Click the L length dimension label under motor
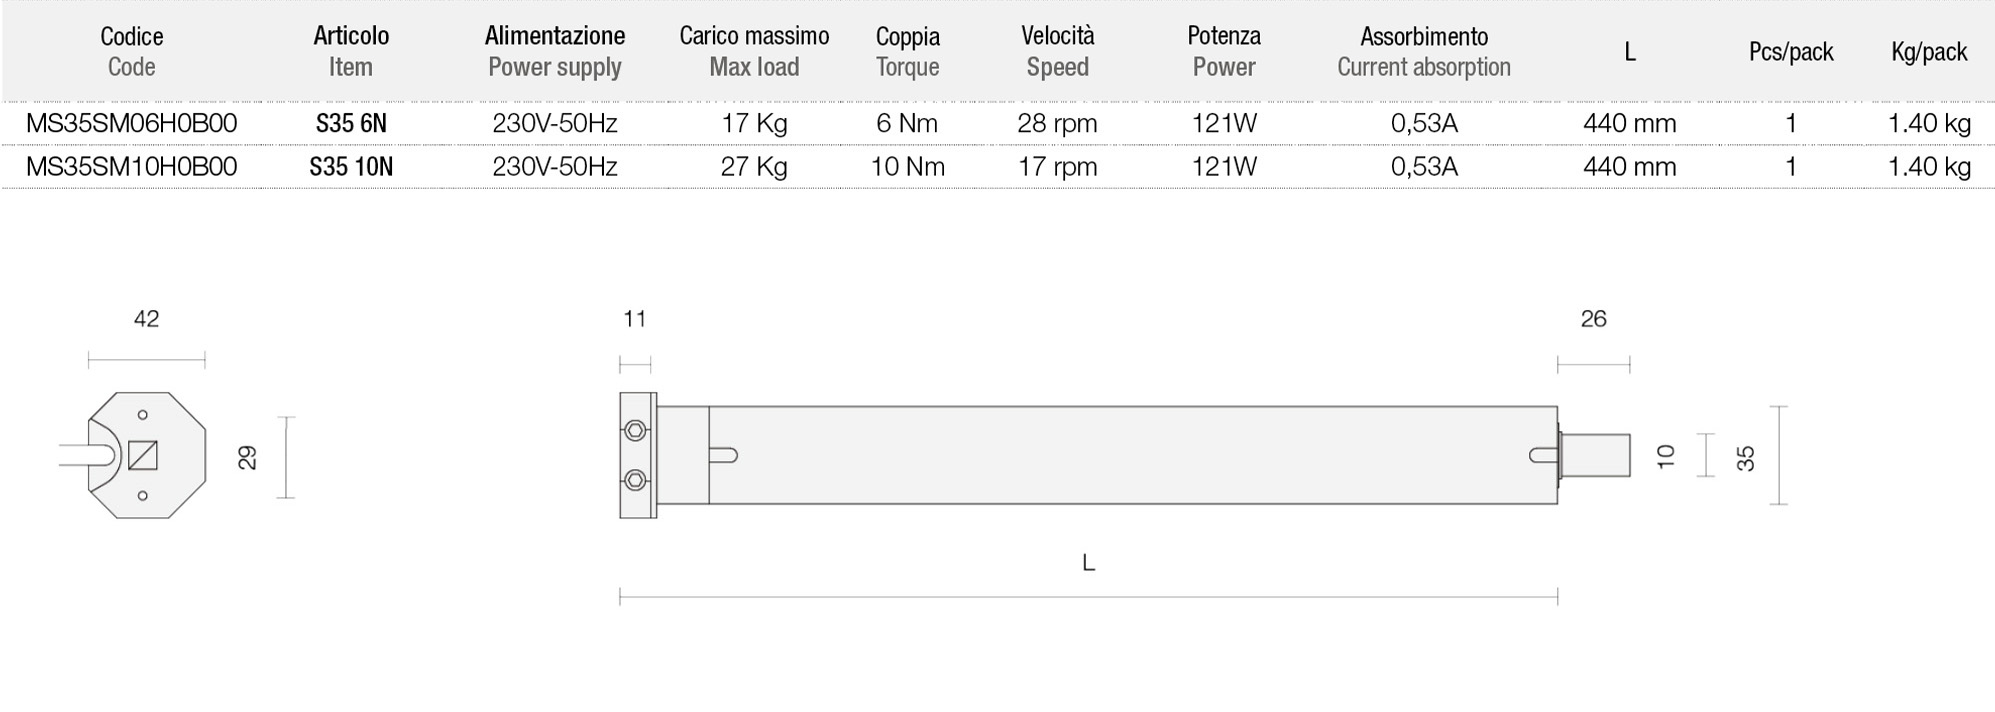This screenshot has width=1995, height=712. coord(1088,563)
